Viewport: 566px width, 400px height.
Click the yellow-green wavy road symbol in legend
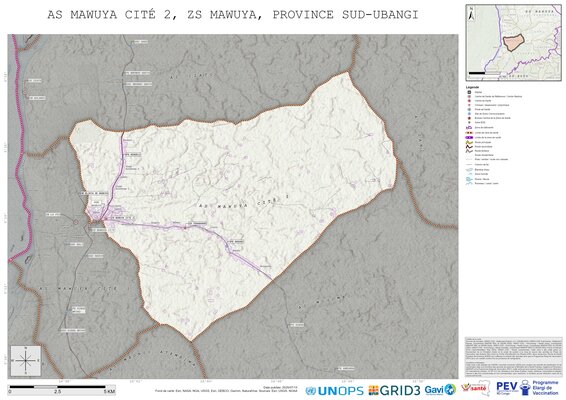pos(469,142)
